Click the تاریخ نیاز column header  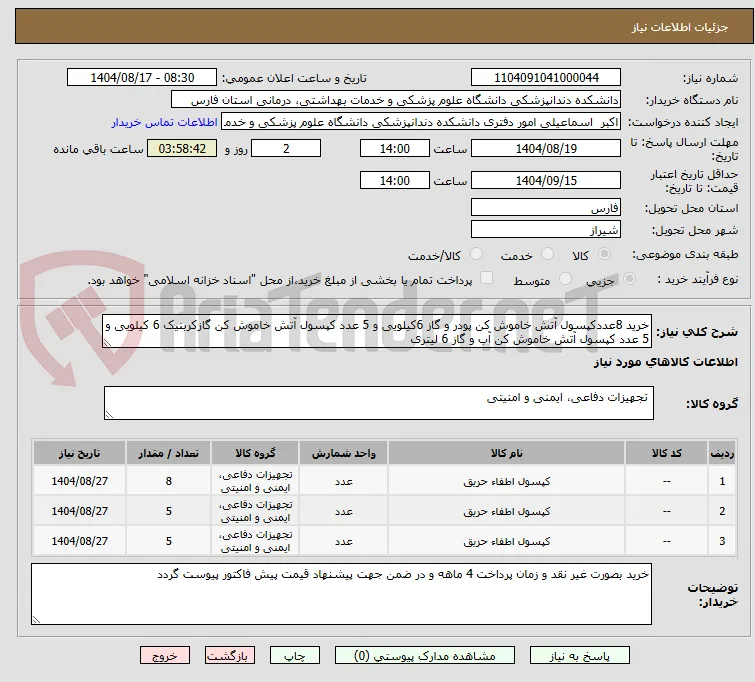(79, 453)
